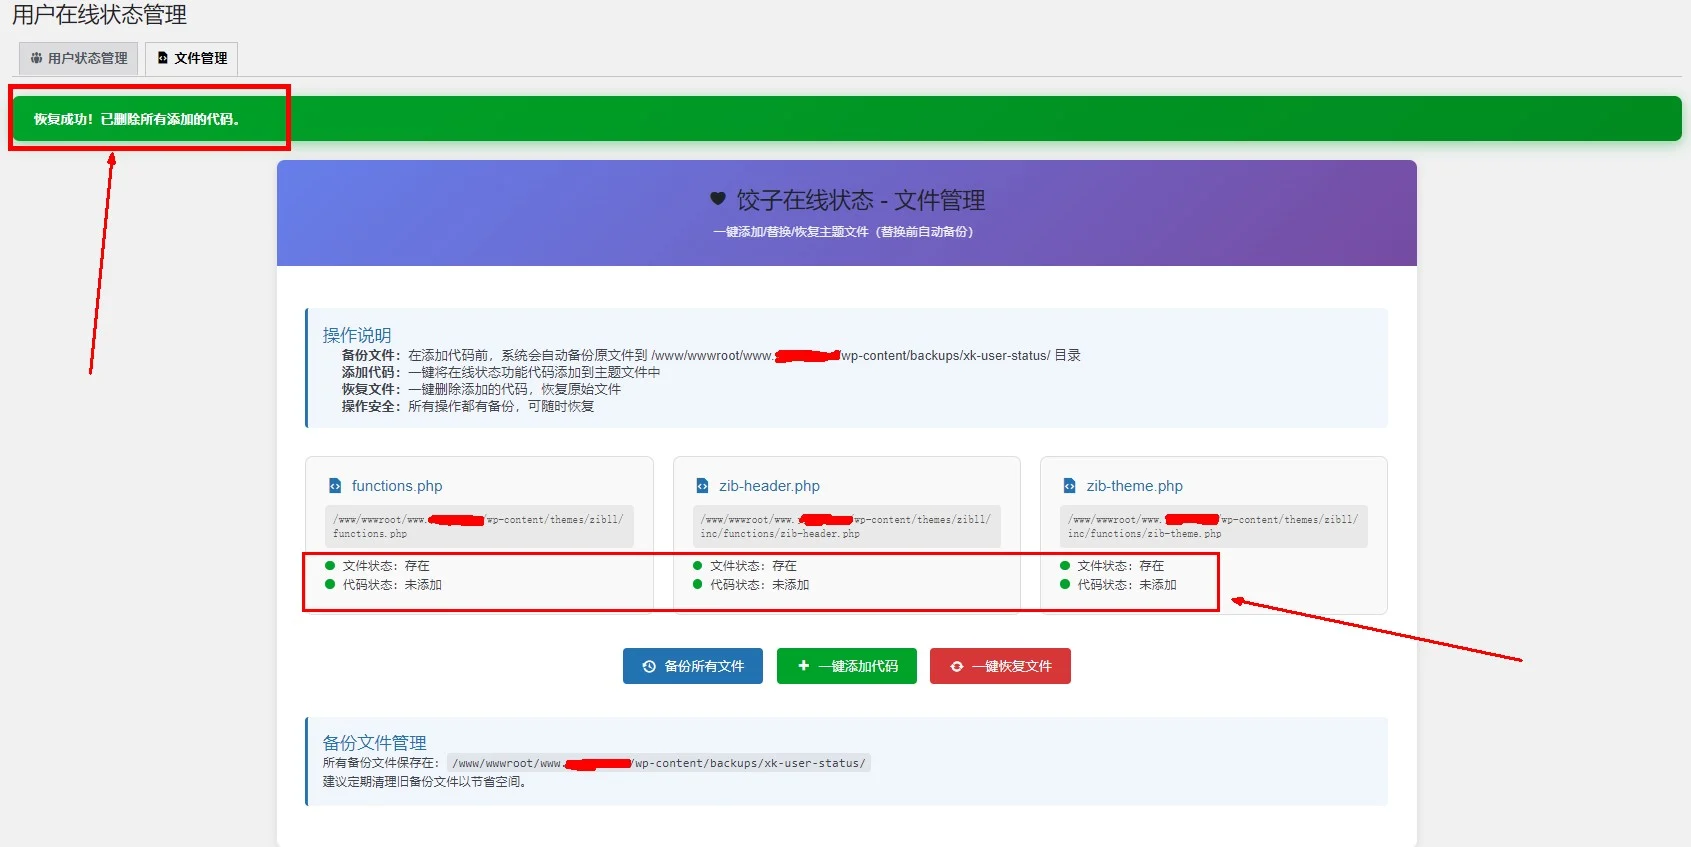The height and width of the screenshot is (847, 1691).
Task: Select the 文件管理 tab
Action: click(x=191, y=58)
